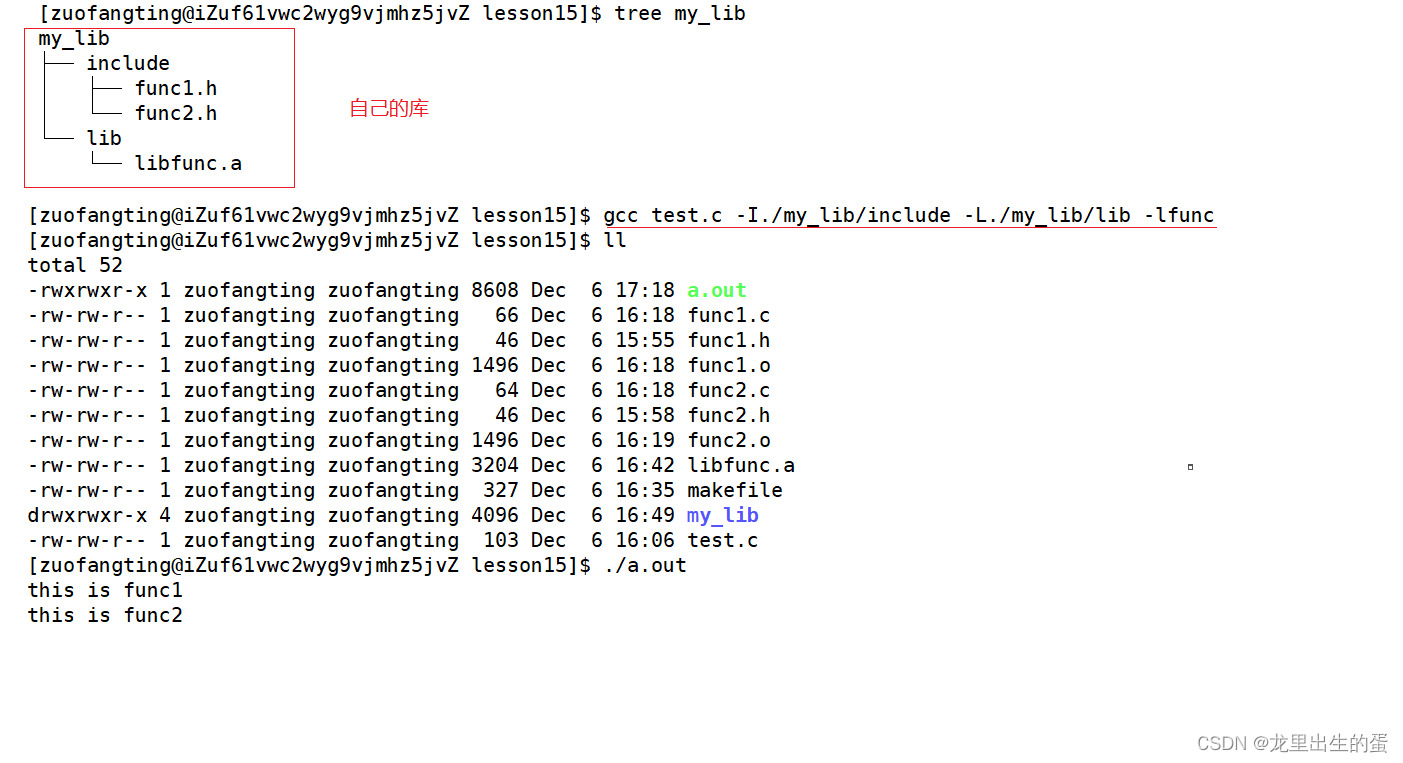
Task: Click the blue my_lib directory name
Action: (x=723, y=516)
